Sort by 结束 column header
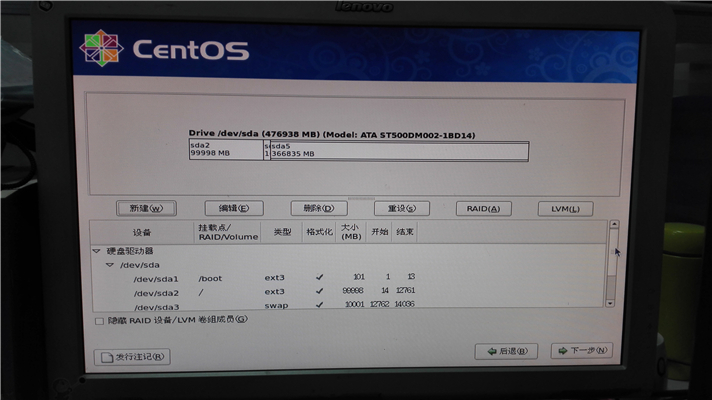Image resolution: width=712 pixels, height=400 pixels. (x=405, y=232)
